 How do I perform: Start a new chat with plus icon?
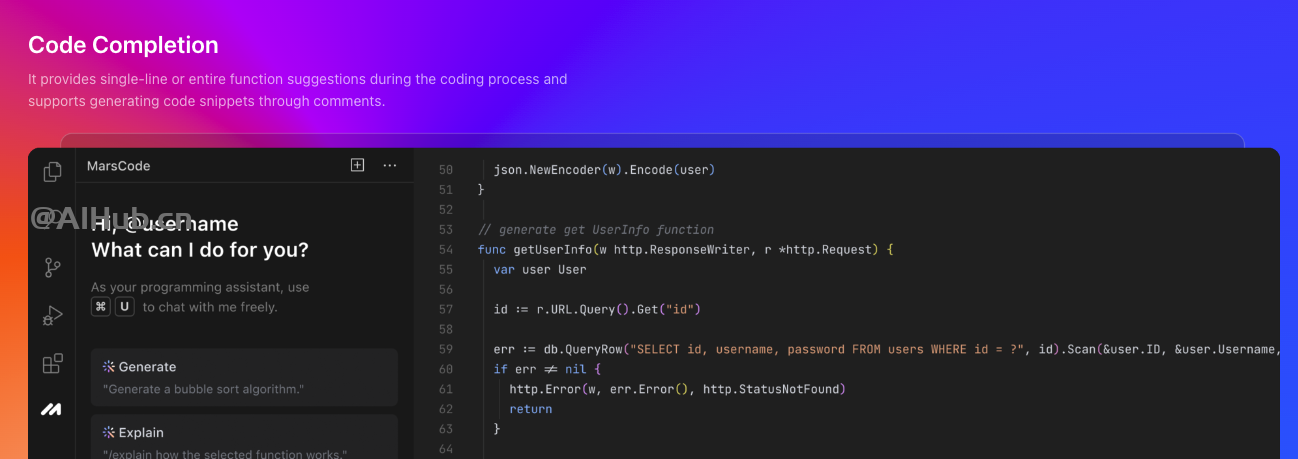(357, 165)
